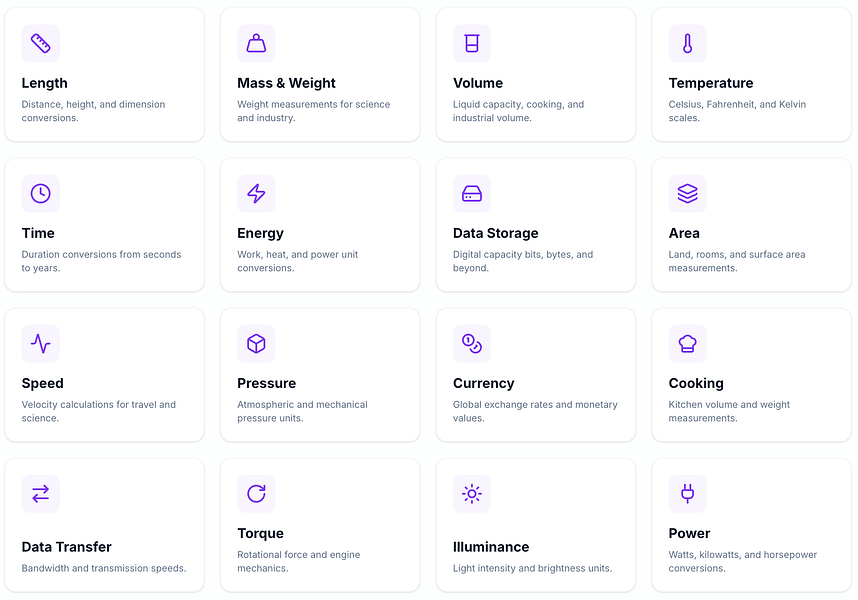Click "Velocity calculations for travel and science."
858x600 pixels.
98,411
